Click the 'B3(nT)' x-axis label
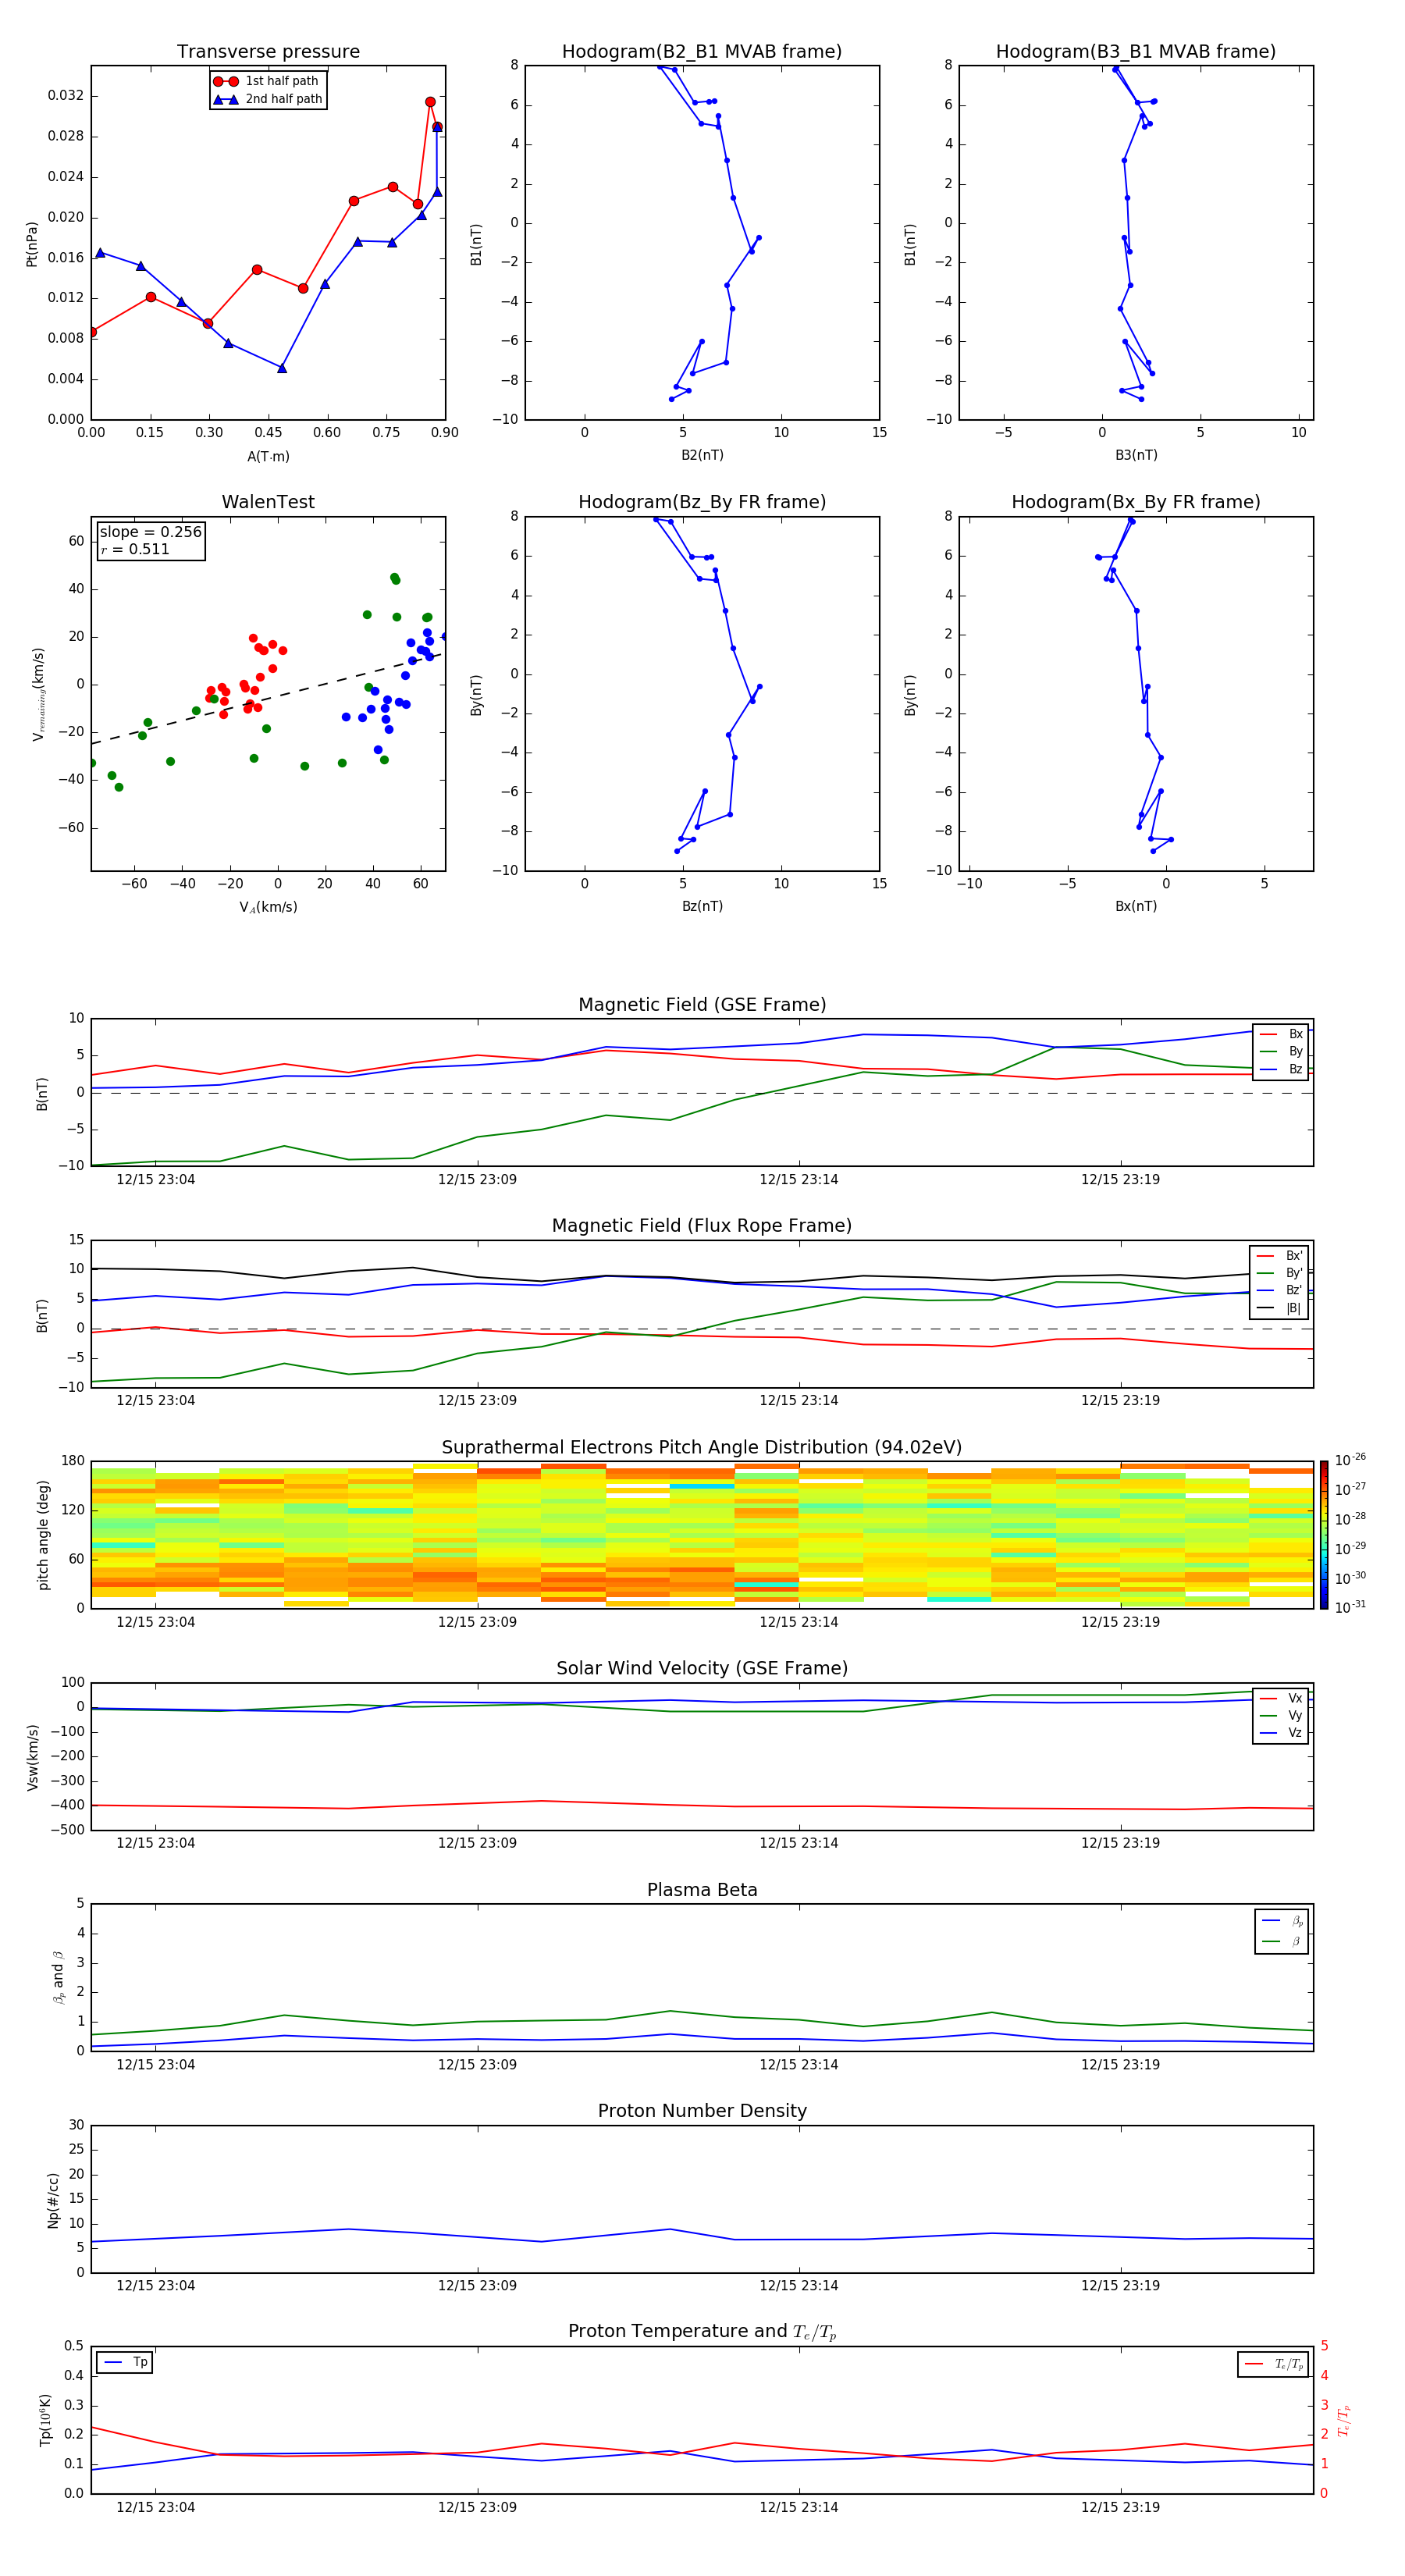The height and width of the screenshot is (2576, 1405). (1136, 455)
